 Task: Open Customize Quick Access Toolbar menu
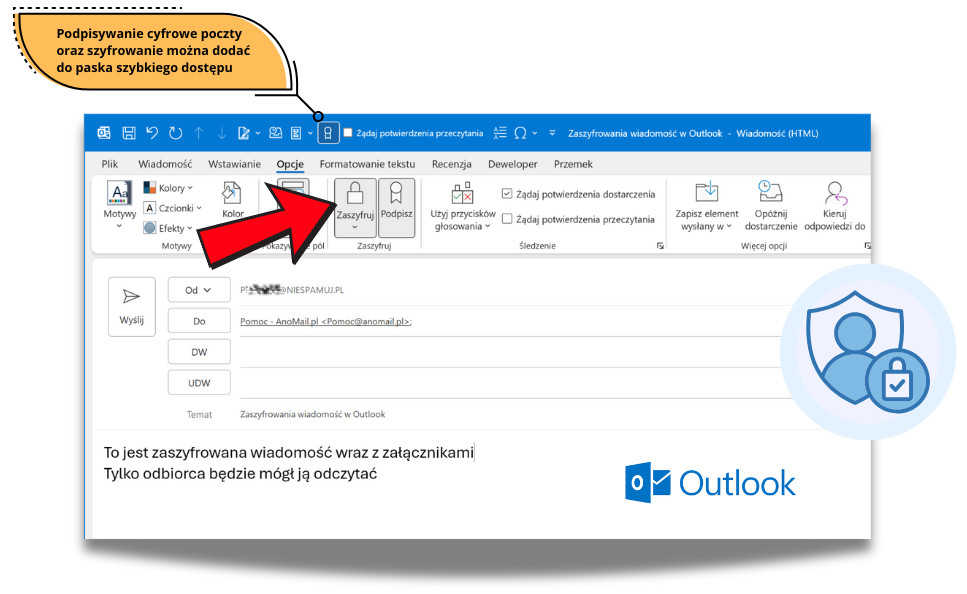point(552,133)
